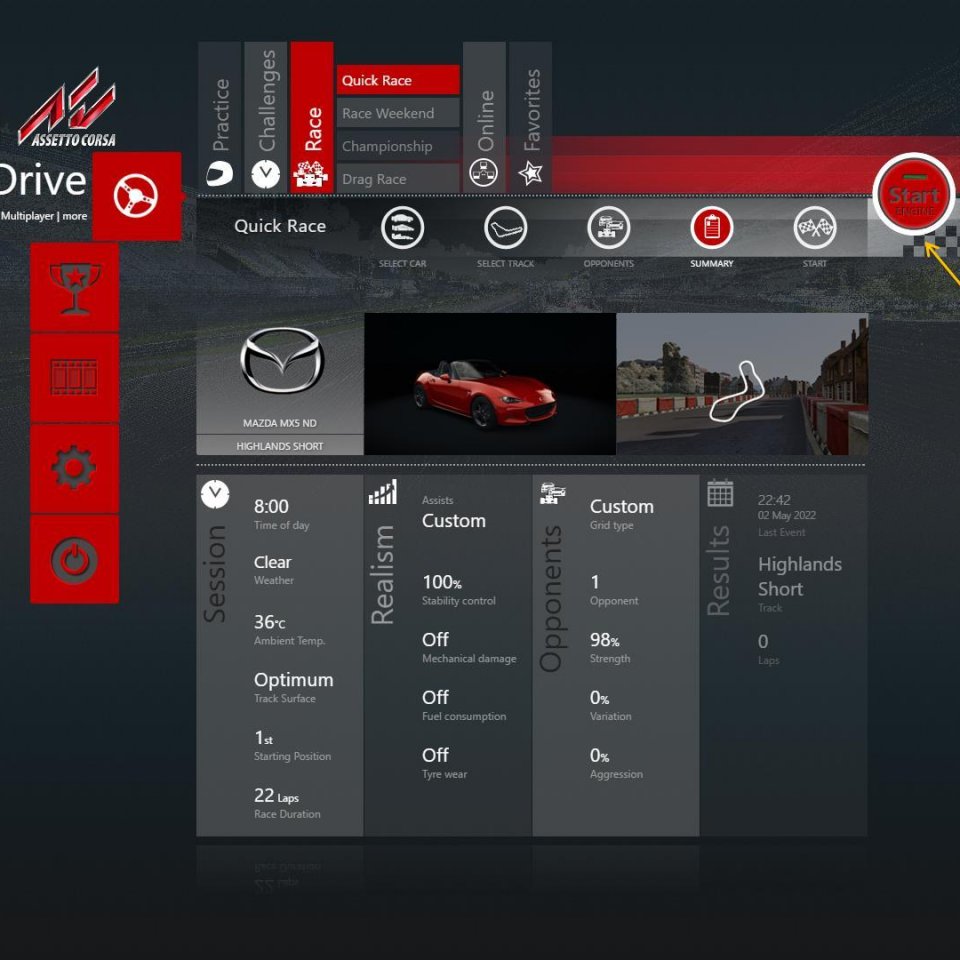Click the 1 Opponent count value
Image resolution: width=960 pixels, height=960 pixels.
(x=594, y=582)
